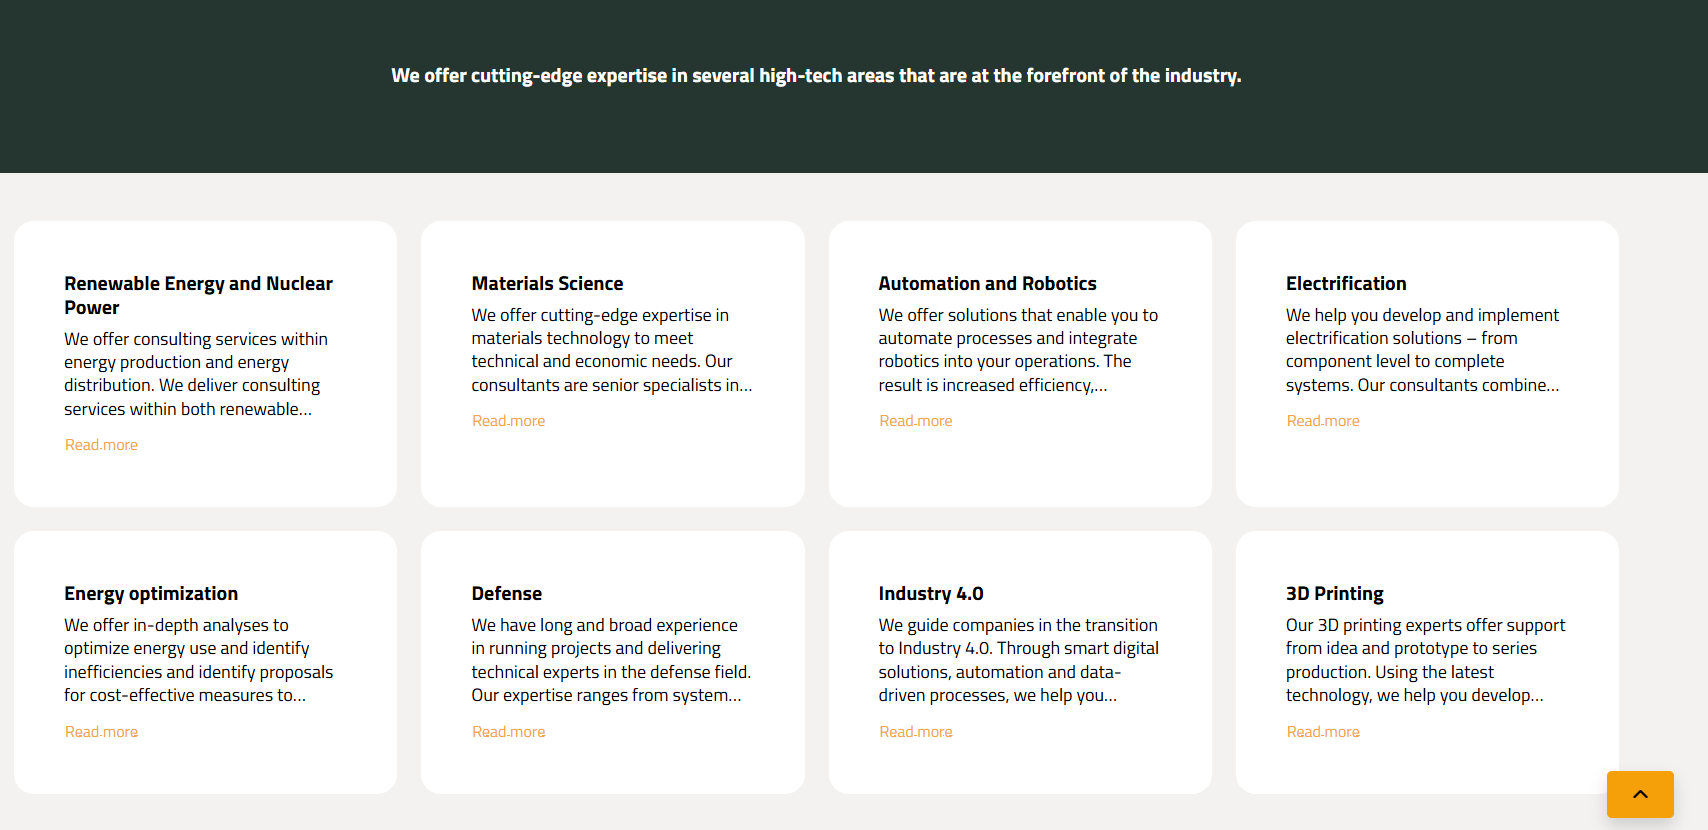Click Read more under Industry 4.0
Viewport: 1708px width, 830px height.
coord(915,732)
